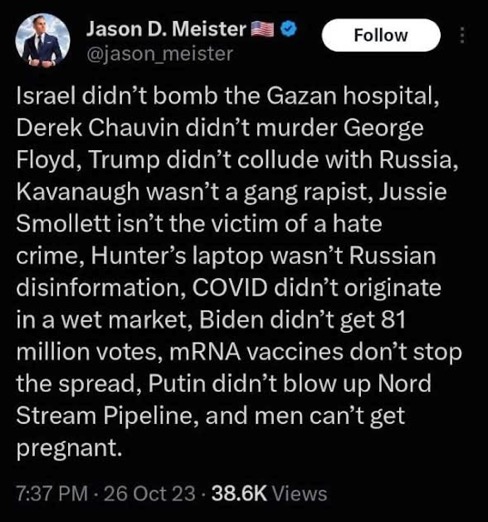Image resolution: width=488 pixels, height=522 pixels.
Task: Click "Derek Chauvin" in the tweet text
Action: (x=98, y=128)
